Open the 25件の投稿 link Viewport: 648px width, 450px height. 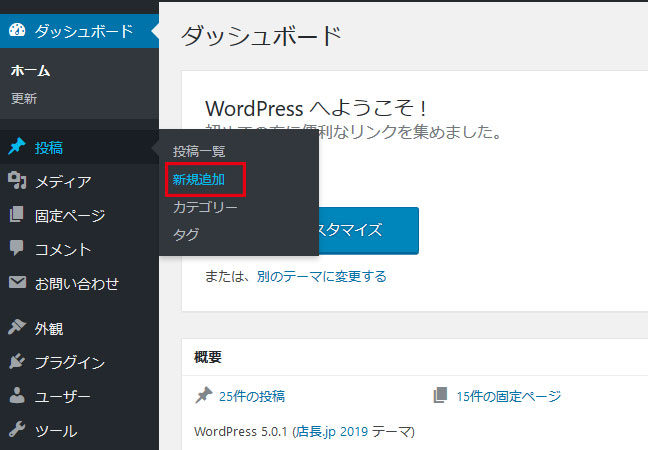pyautogui.click(x=252, y=396)
